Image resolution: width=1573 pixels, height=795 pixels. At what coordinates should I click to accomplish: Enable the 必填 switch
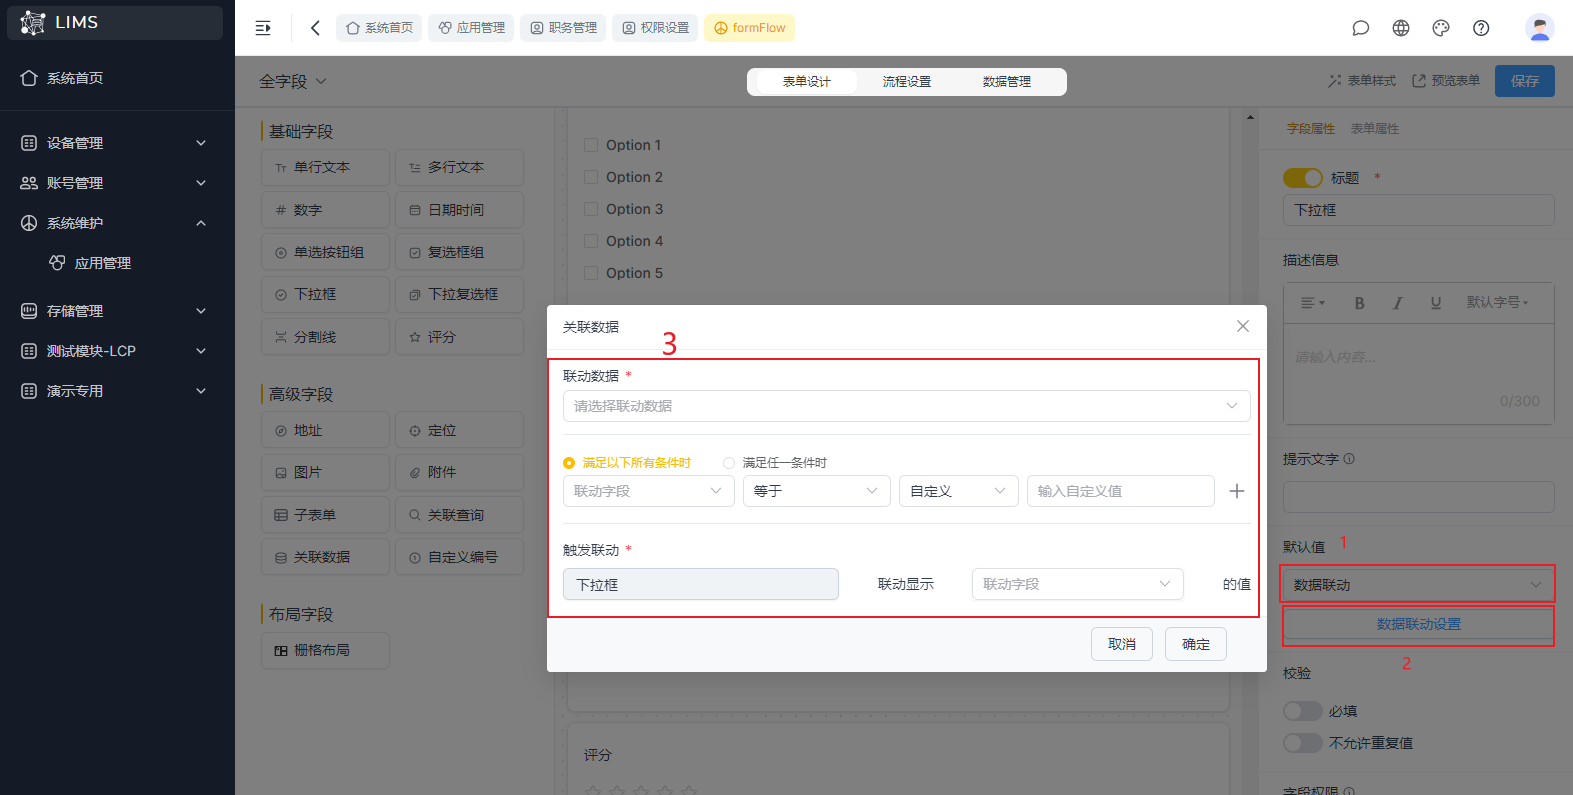1303,711
